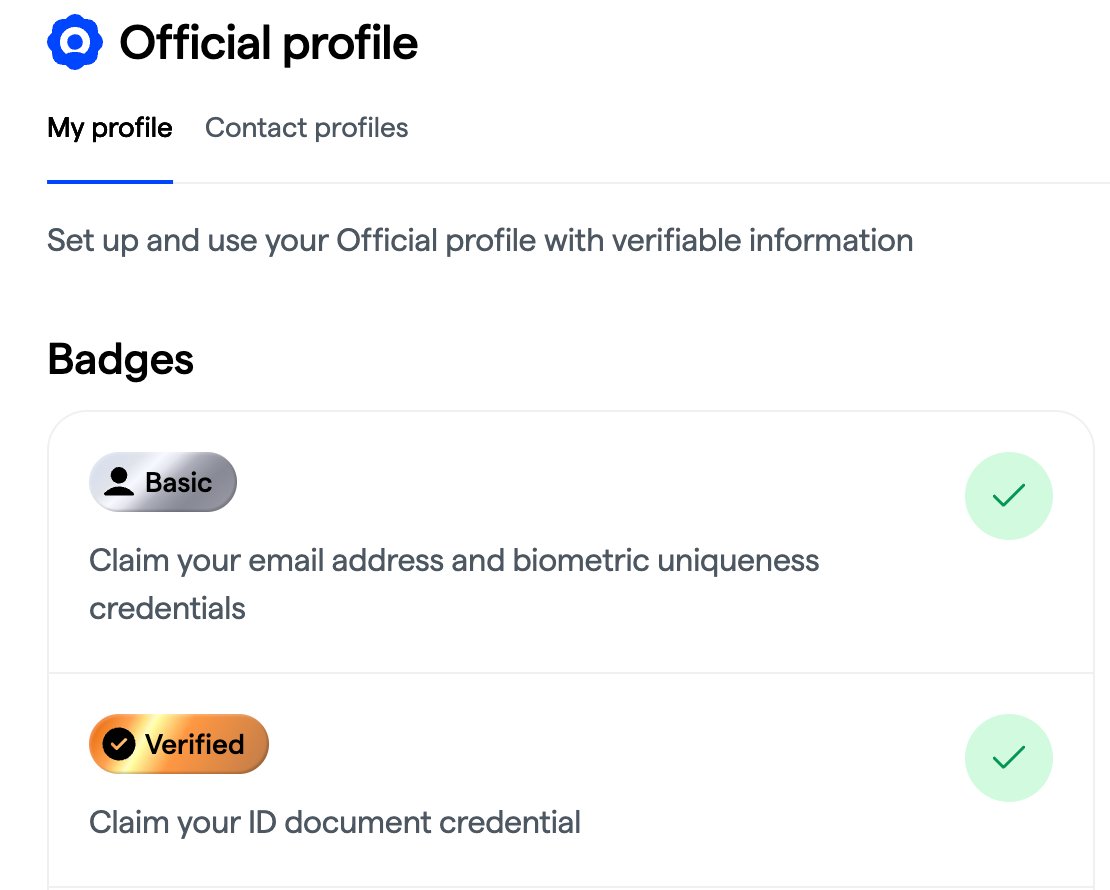Click the Official profile page title
This screenshot has height=890, width=1110.
pos(268,43)
